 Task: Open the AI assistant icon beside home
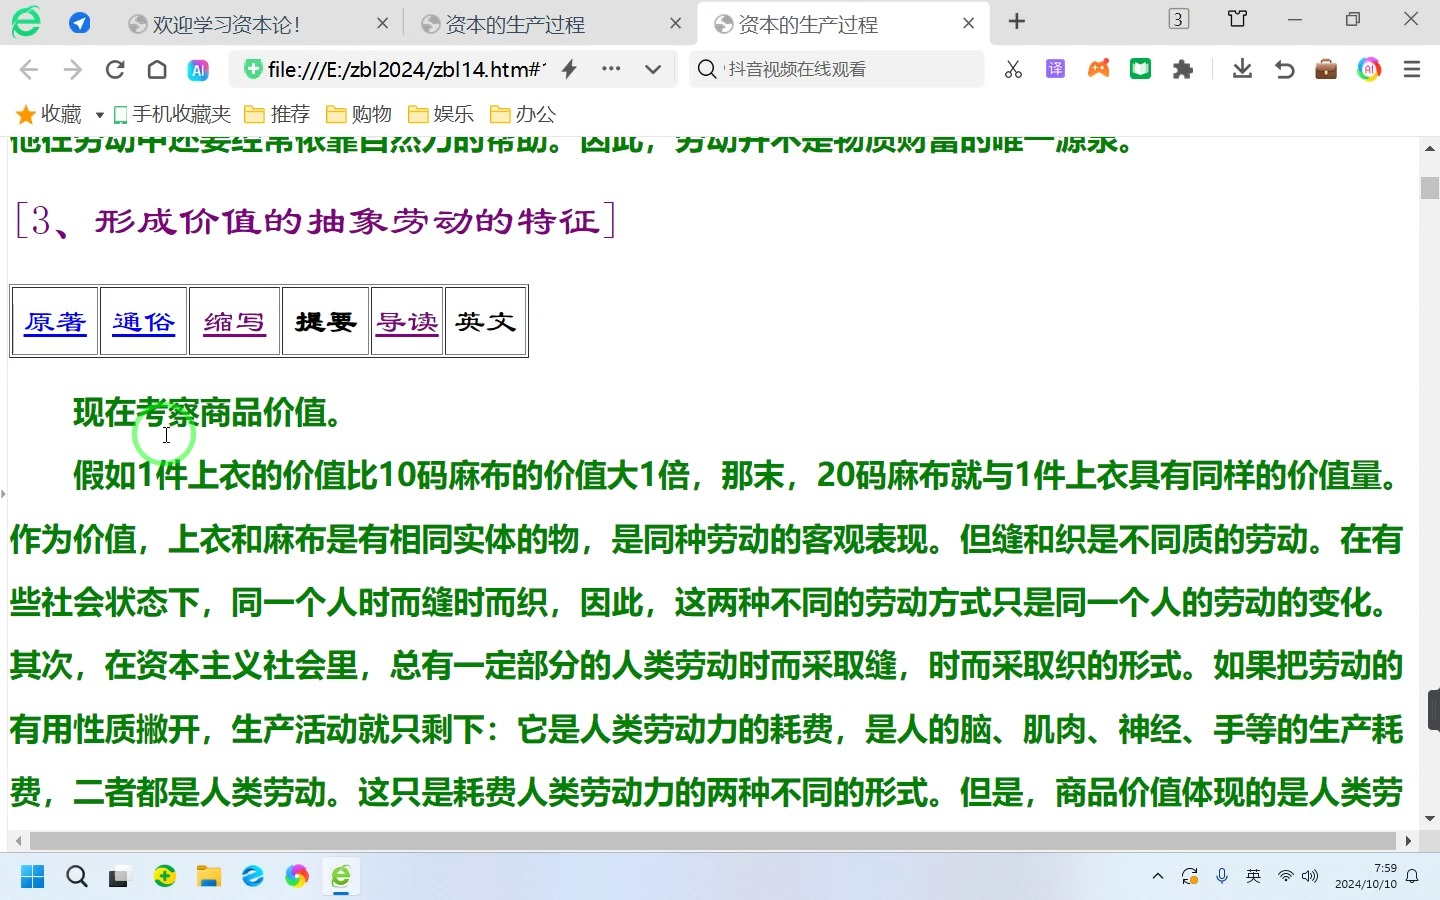198,70
